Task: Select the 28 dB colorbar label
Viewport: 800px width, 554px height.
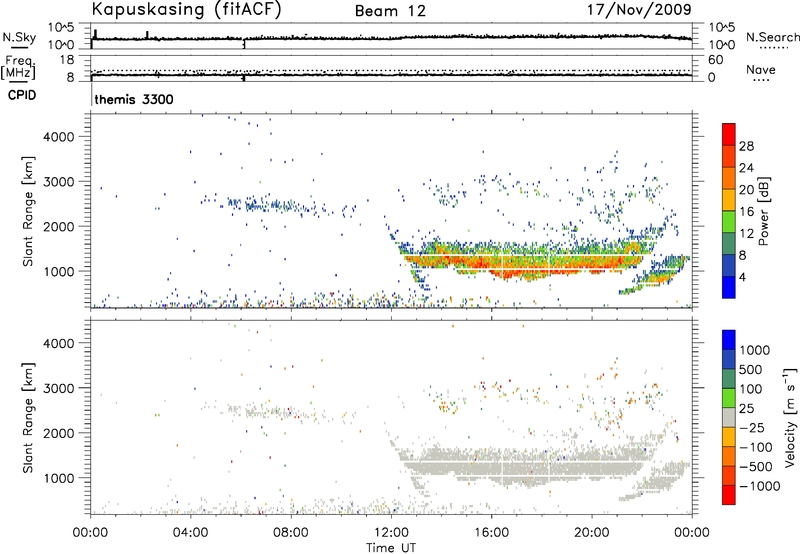Action: click(x=746, y=146)
